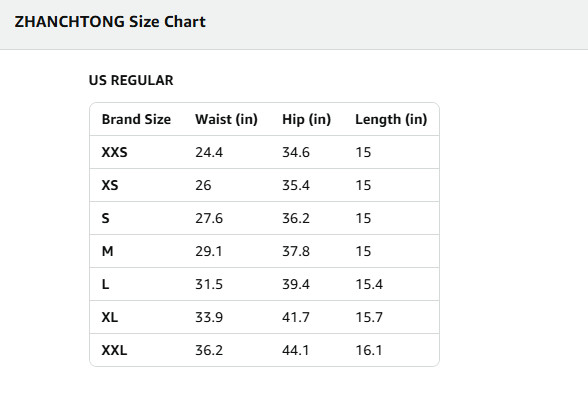Select the L size row label
This screenshot has width=588, height=414.
coord(105,284)
